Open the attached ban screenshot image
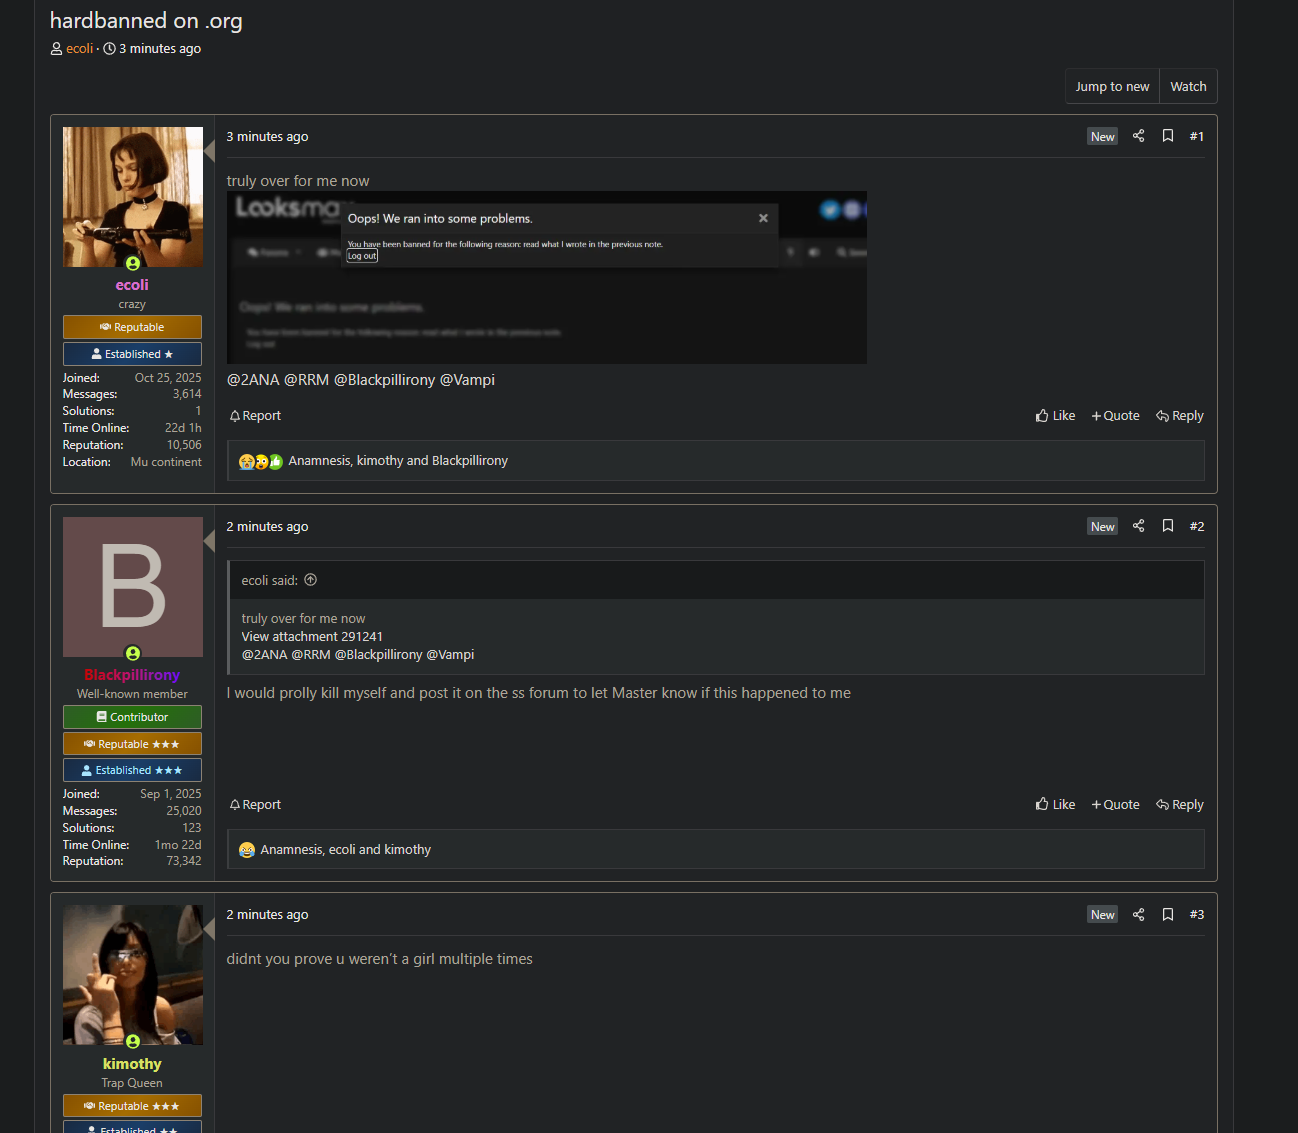 [x=546, y=277]
